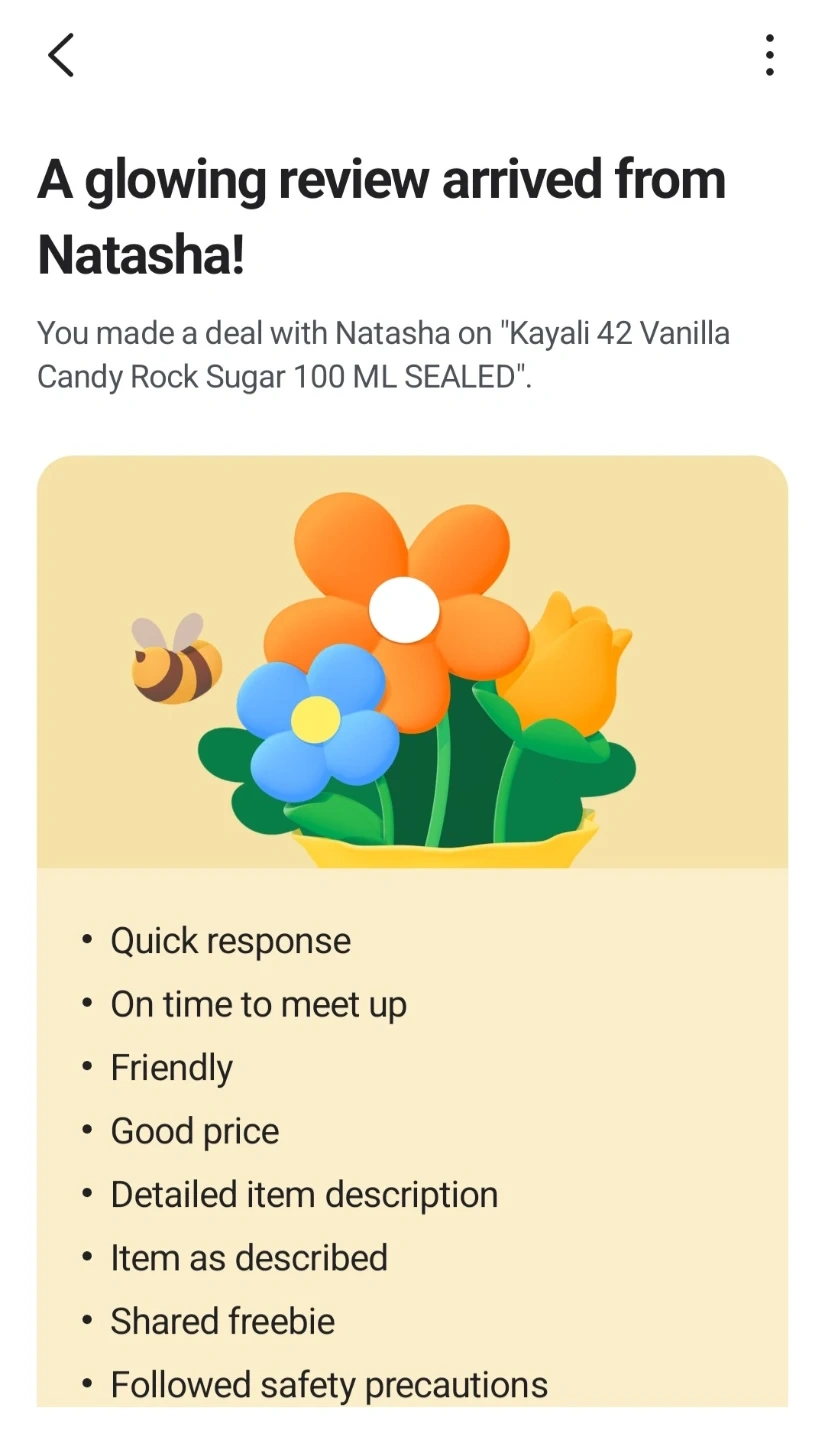Tap the white center of orange flower
The width and height of the screenshot is (825, 1440).
(404, 610)
